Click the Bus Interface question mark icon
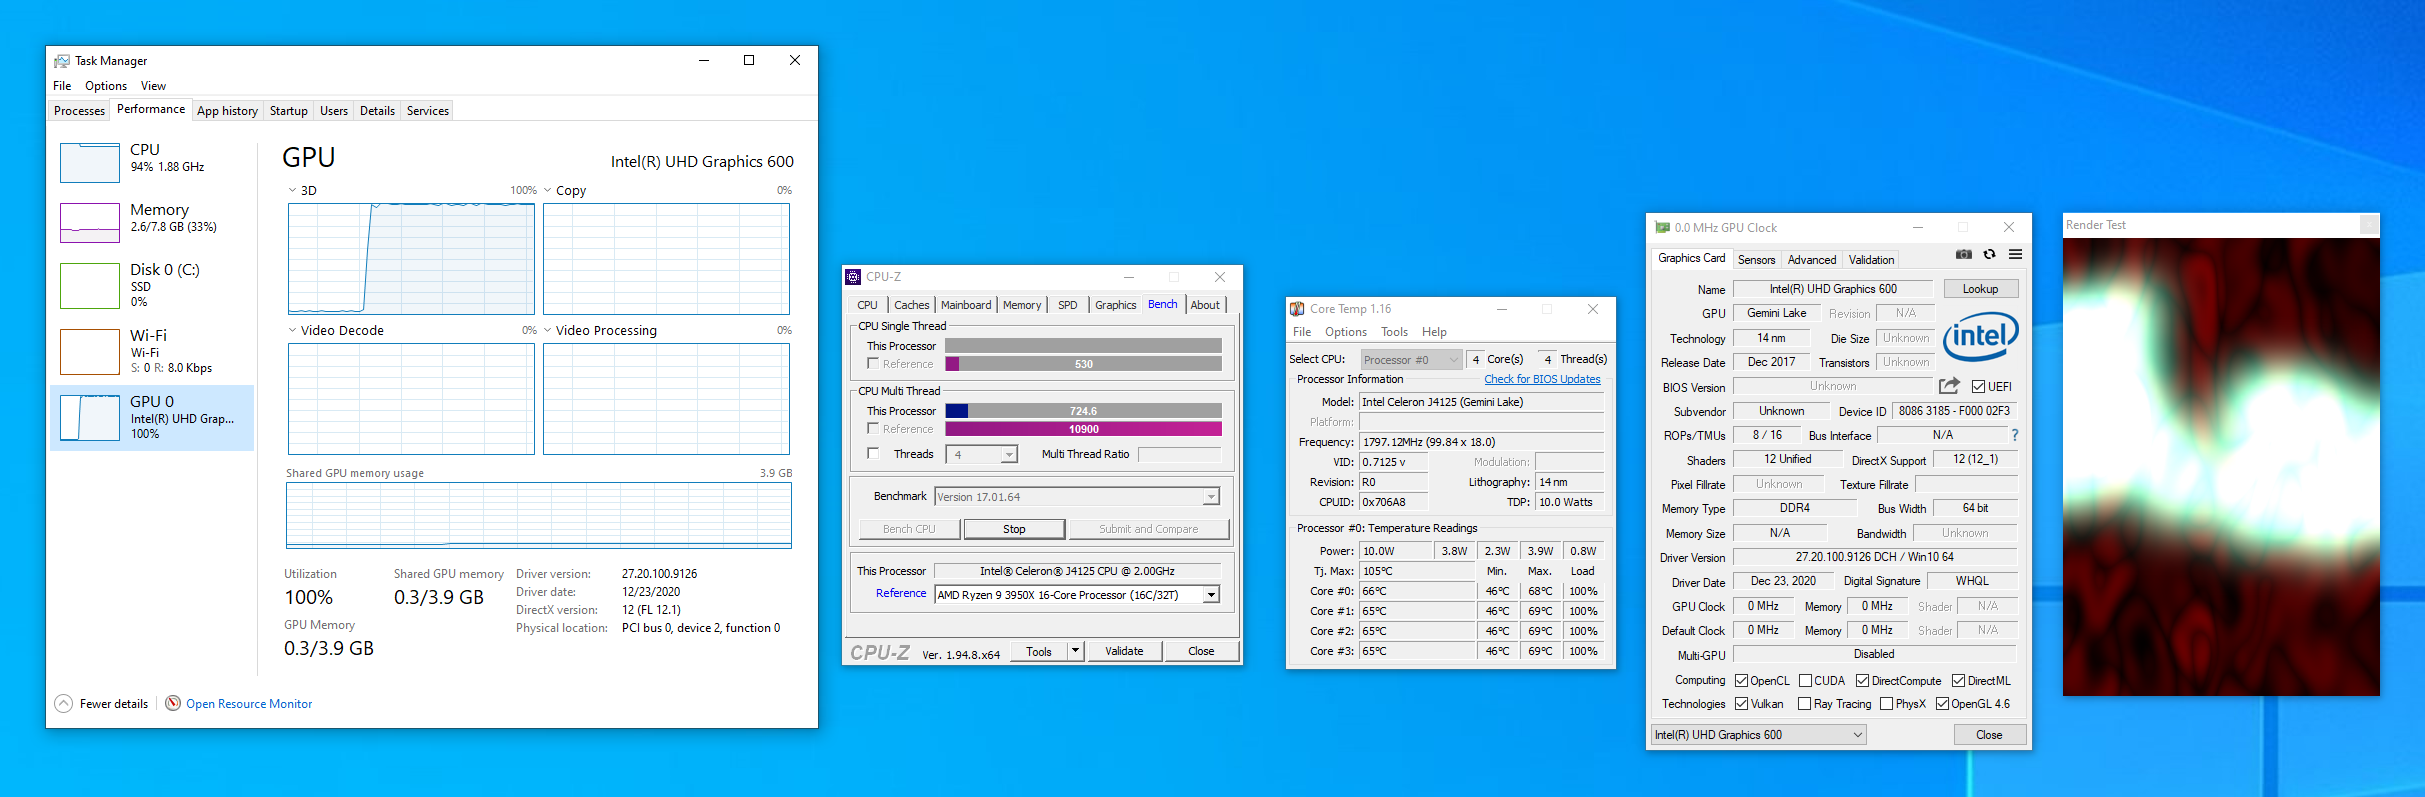This screenshot has height=797, width=2425. tap(2015, 435)
